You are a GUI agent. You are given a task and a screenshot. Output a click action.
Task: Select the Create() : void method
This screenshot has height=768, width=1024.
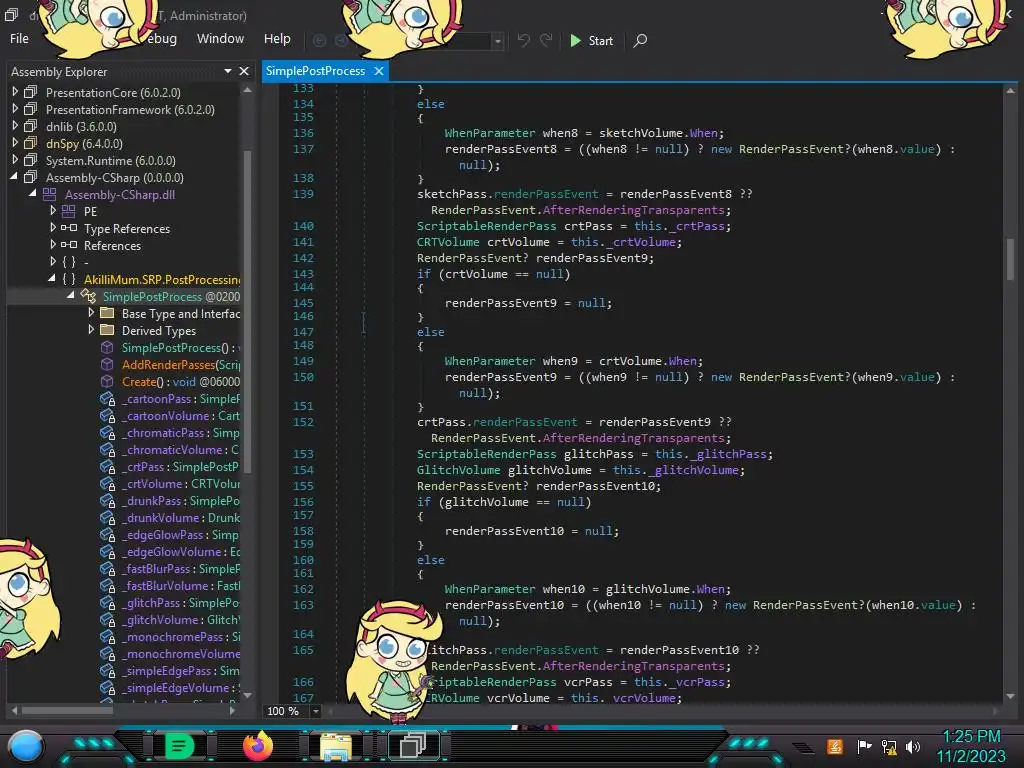181,381
